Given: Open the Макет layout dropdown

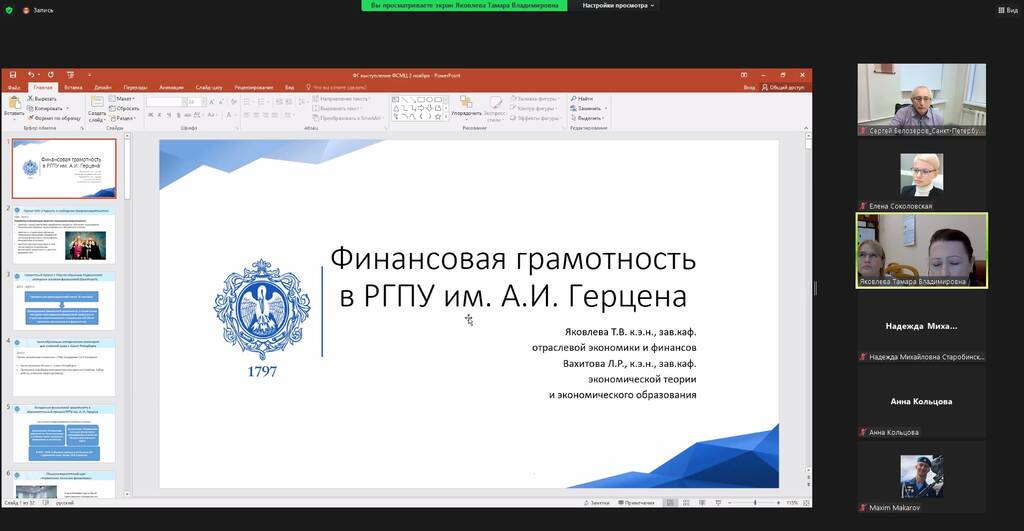Looking at the screenshot, I should click(x=122, y=99).
